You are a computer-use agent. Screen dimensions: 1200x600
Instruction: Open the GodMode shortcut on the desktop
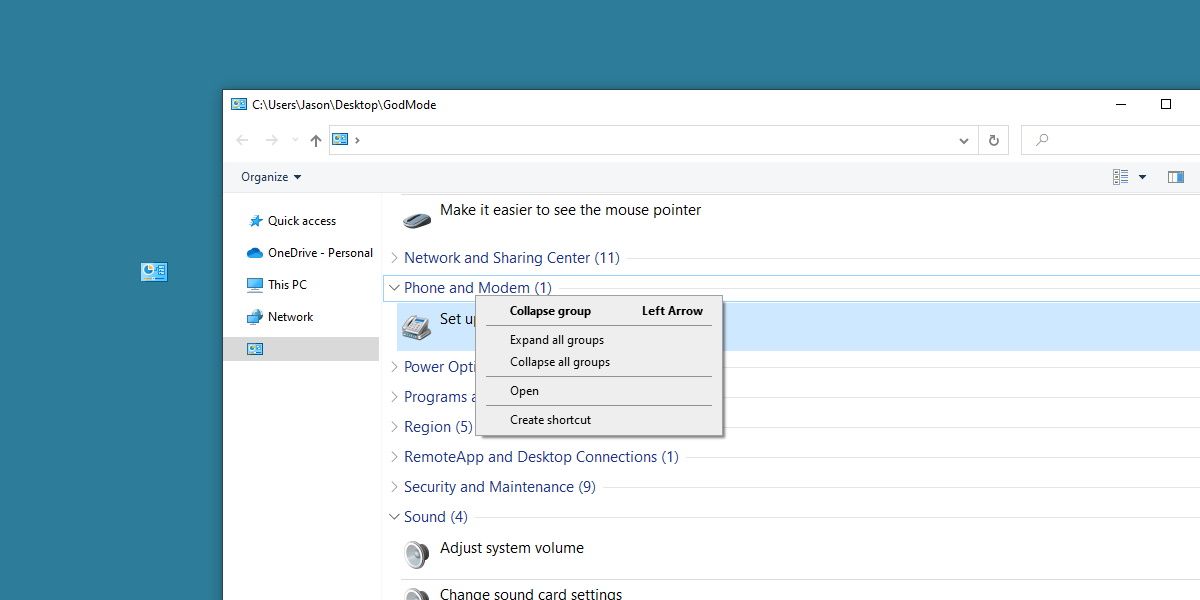(153, 271)
